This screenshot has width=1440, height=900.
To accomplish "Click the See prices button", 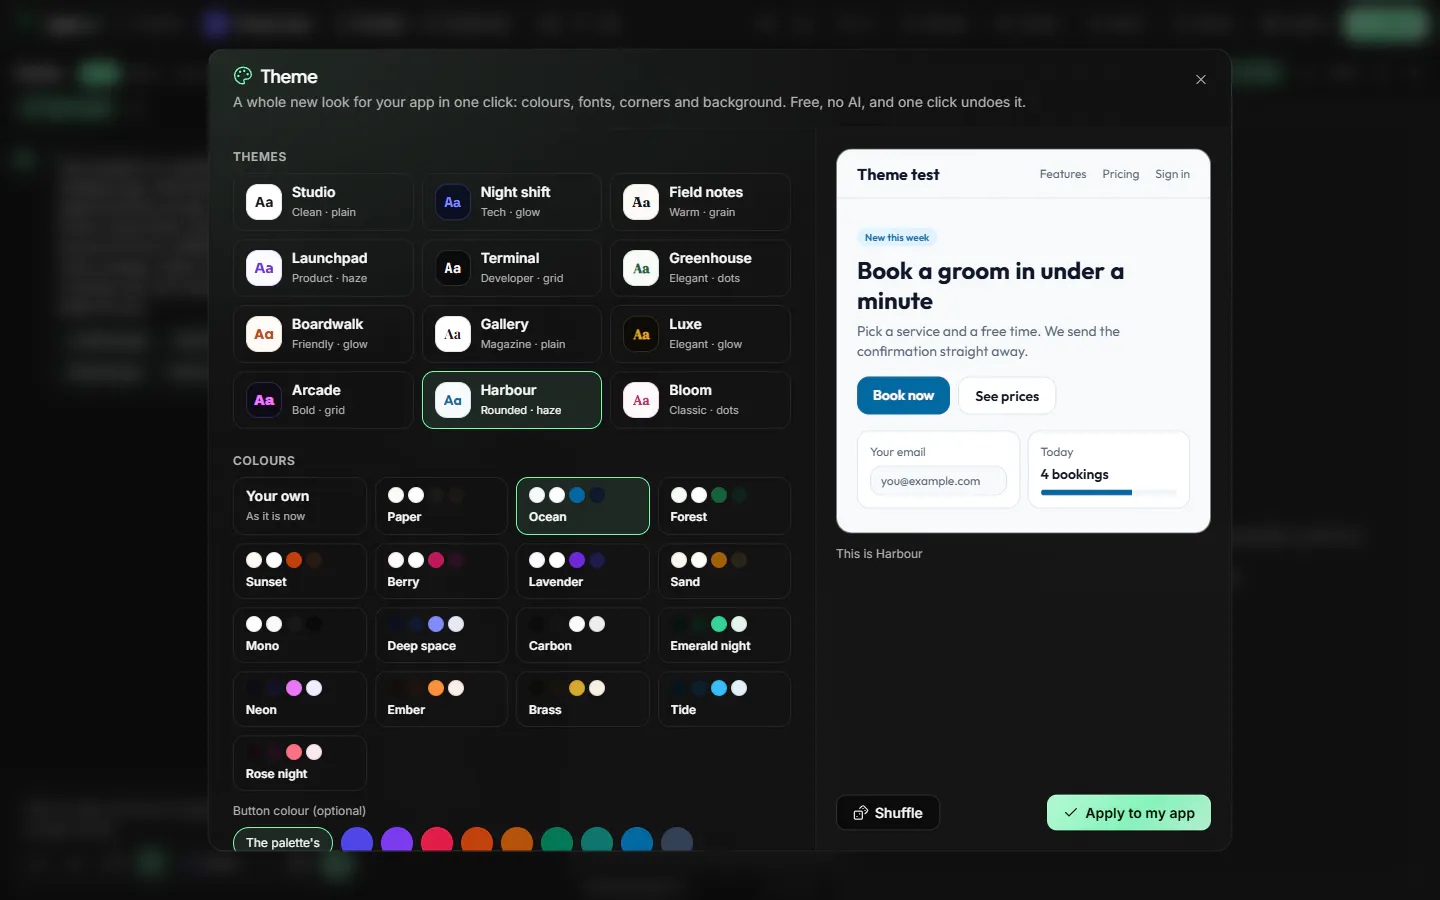I will (x=1007, y=396).
